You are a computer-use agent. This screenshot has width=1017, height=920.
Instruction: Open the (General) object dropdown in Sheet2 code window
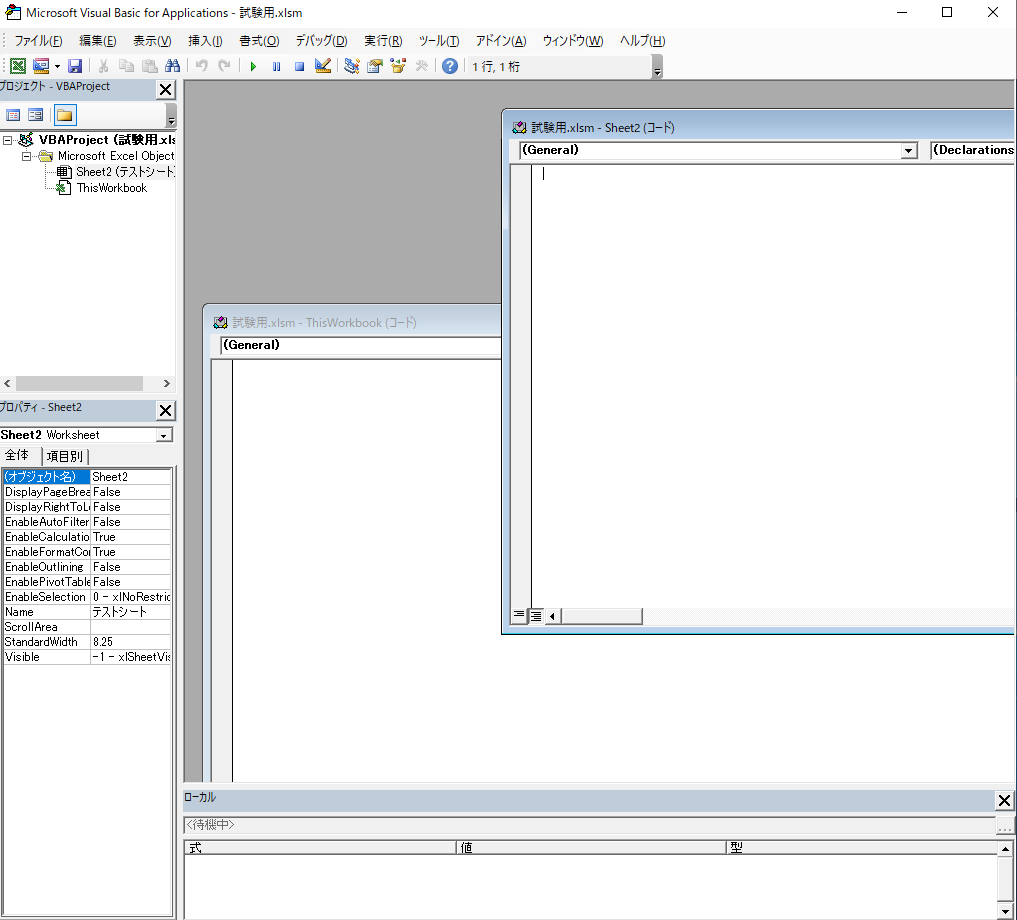click(909, 151)
